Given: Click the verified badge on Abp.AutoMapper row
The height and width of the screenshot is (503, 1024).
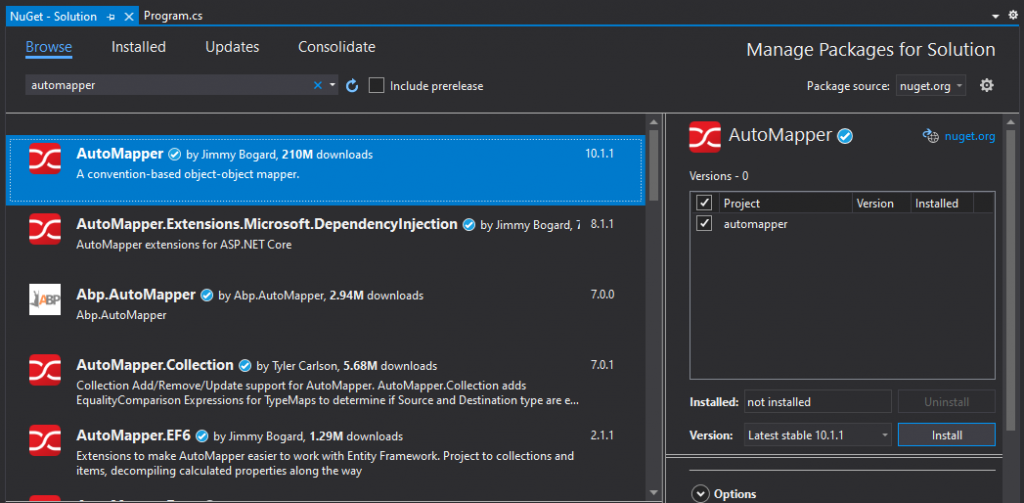Looking at the screenshot, I should (x=207, y=295).
